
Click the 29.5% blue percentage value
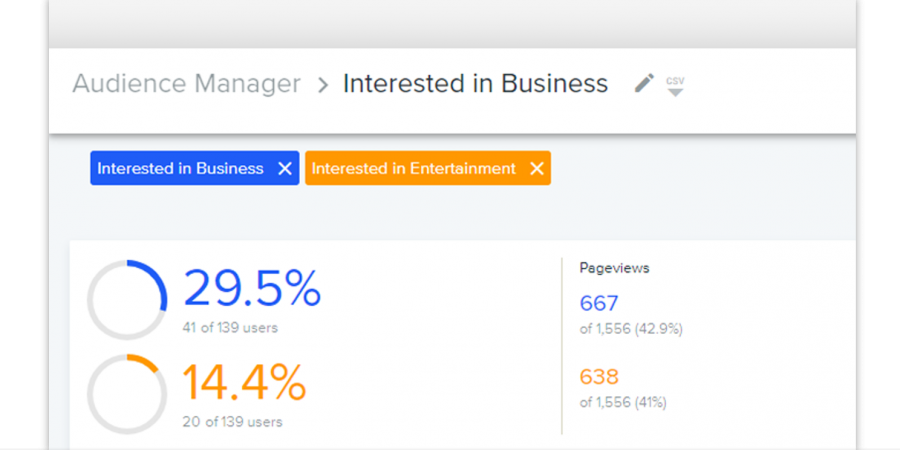coord(252,289)
